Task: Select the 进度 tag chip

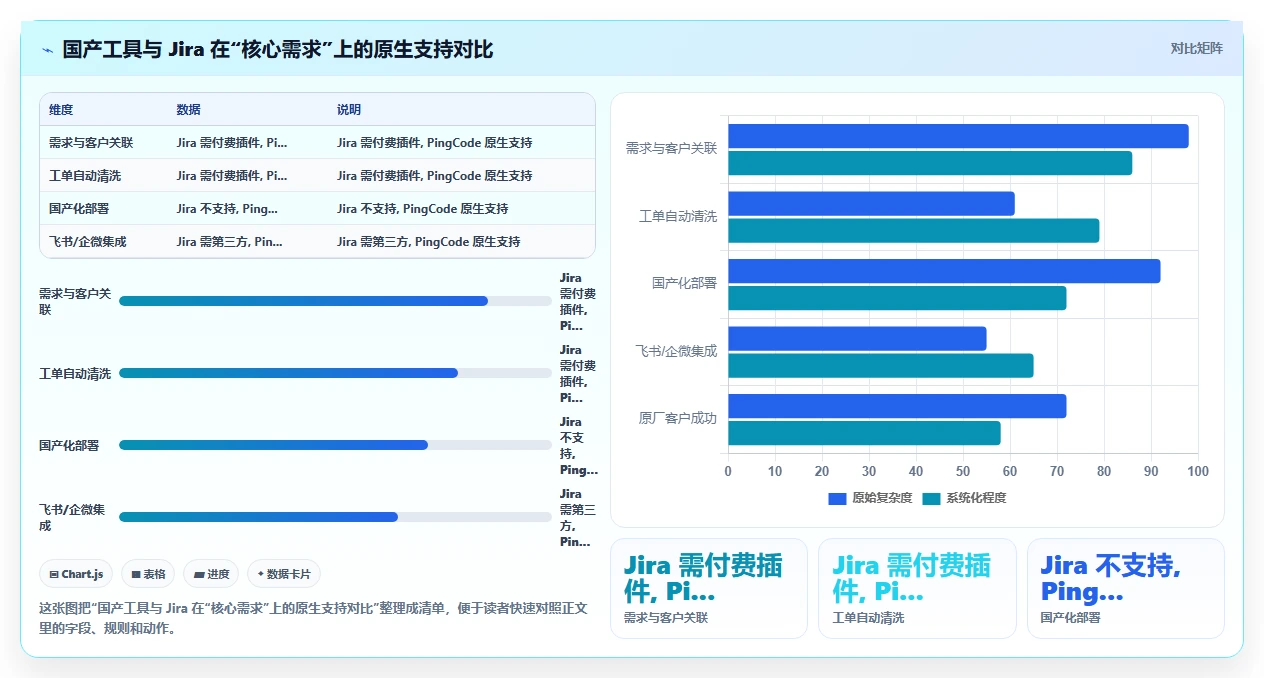Action: click(211, 574)
